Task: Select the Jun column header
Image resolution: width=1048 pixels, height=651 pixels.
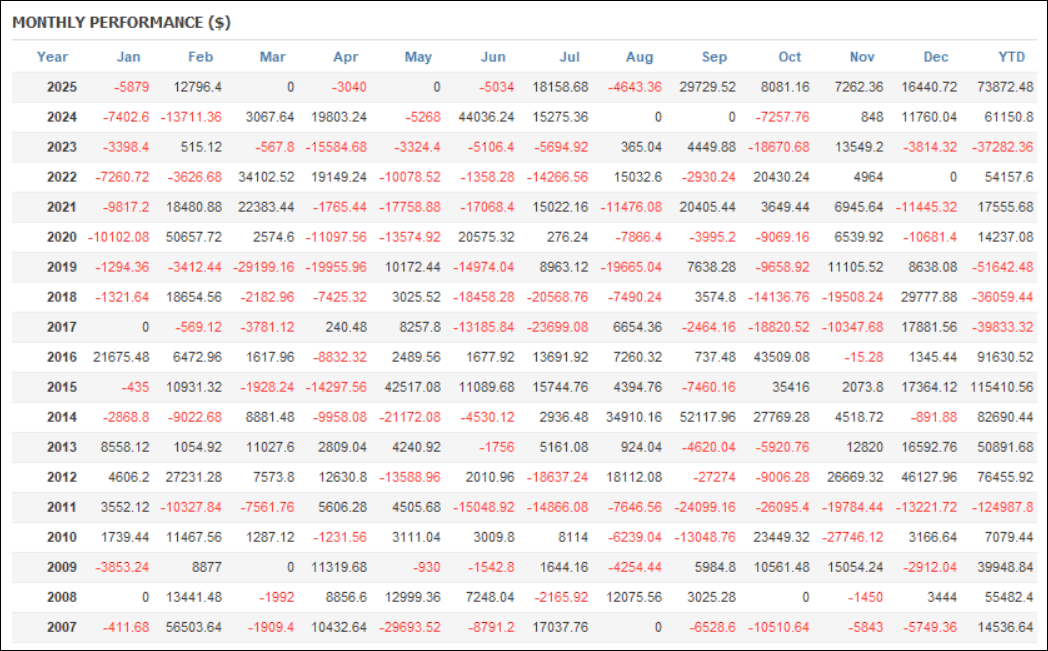Action: [x=493, y=57]
